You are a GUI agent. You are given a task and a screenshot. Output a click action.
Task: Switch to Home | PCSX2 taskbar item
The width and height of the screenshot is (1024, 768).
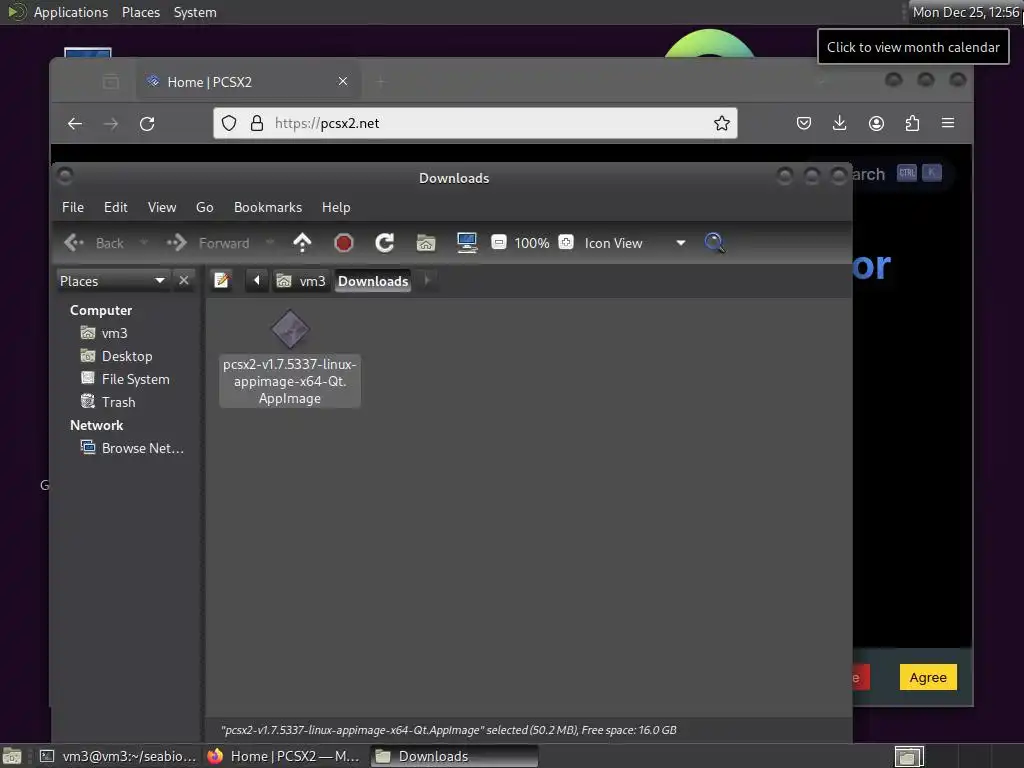(285, 756)
